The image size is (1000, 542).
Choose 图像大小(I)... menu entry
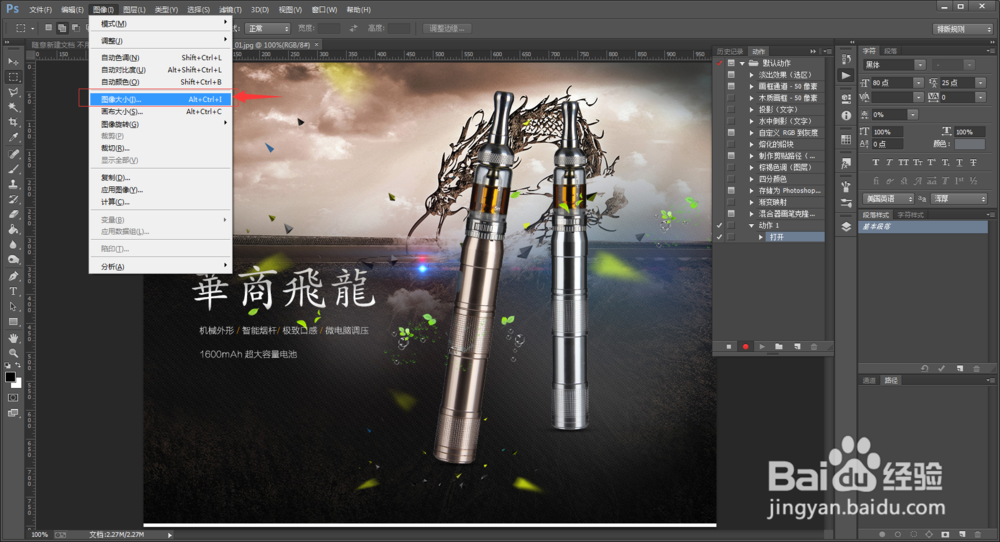click(160, 99)
